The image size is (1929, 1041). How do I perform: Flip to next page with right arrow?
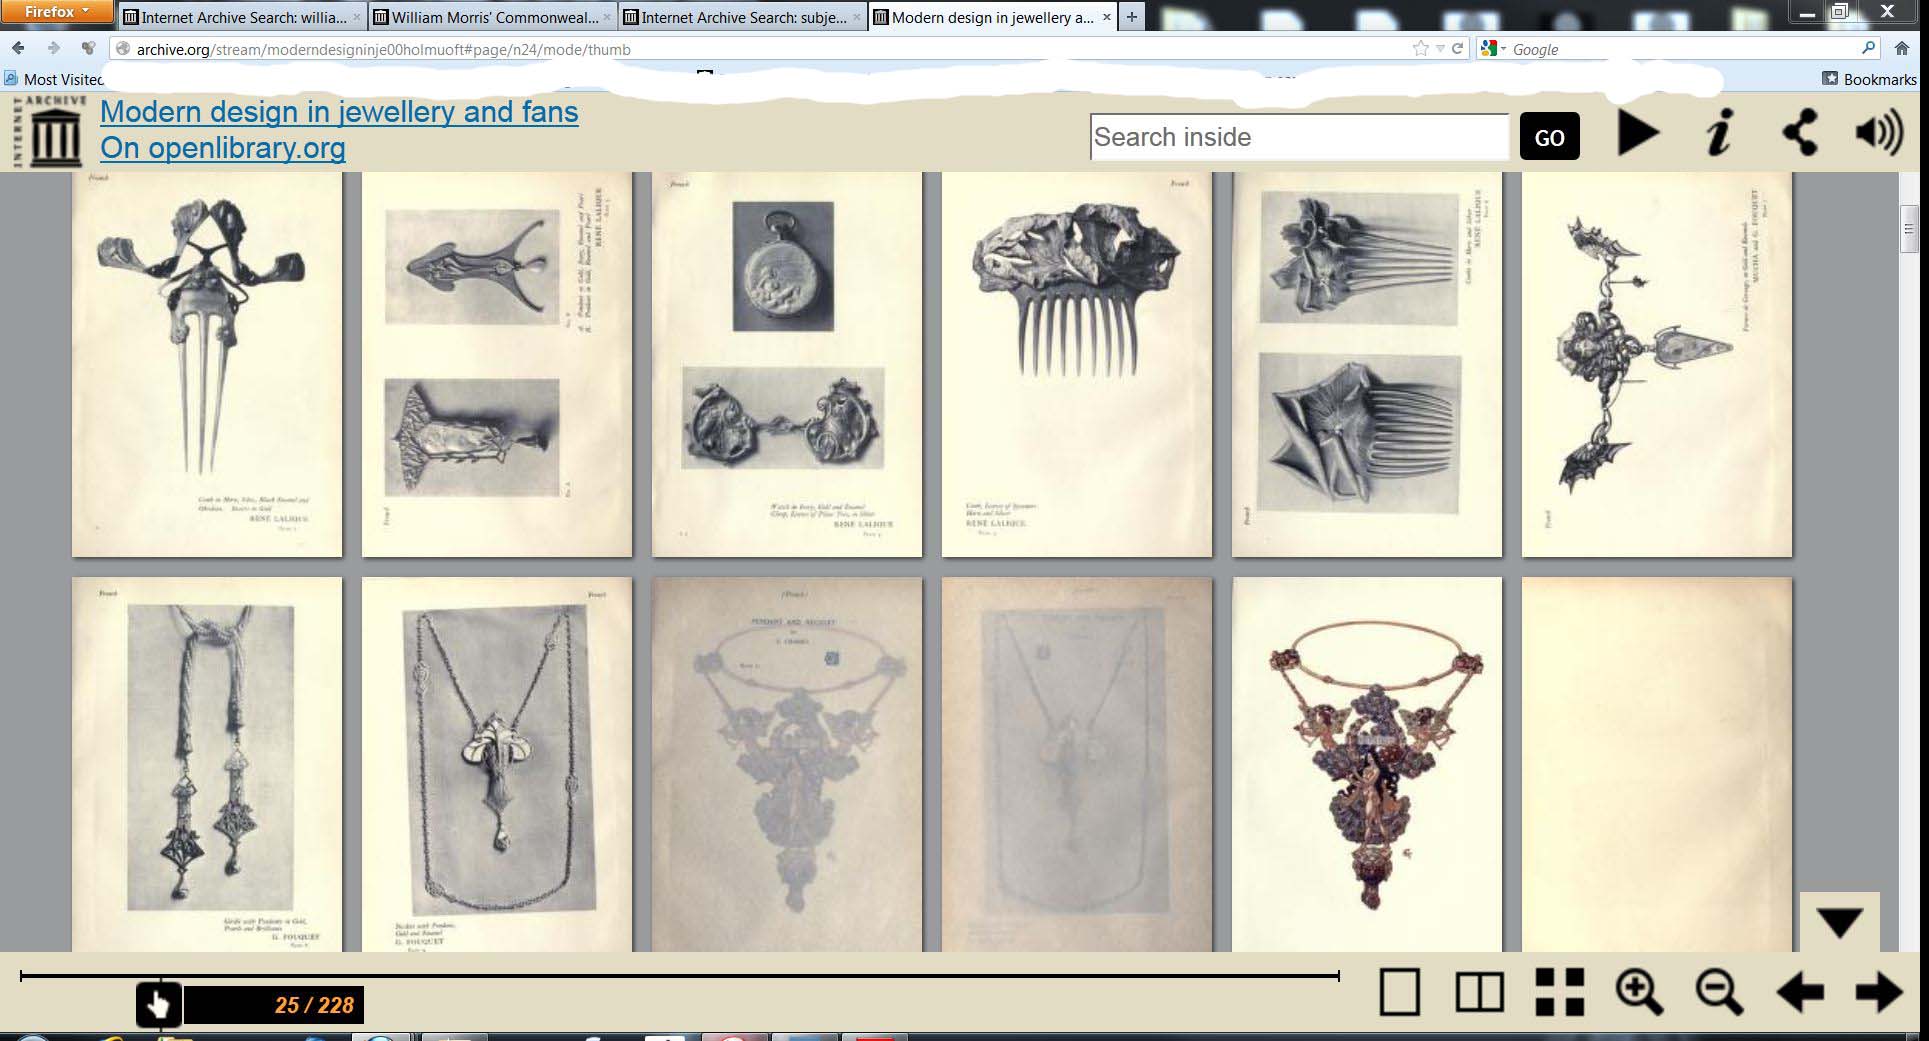tap(1879, 993)
